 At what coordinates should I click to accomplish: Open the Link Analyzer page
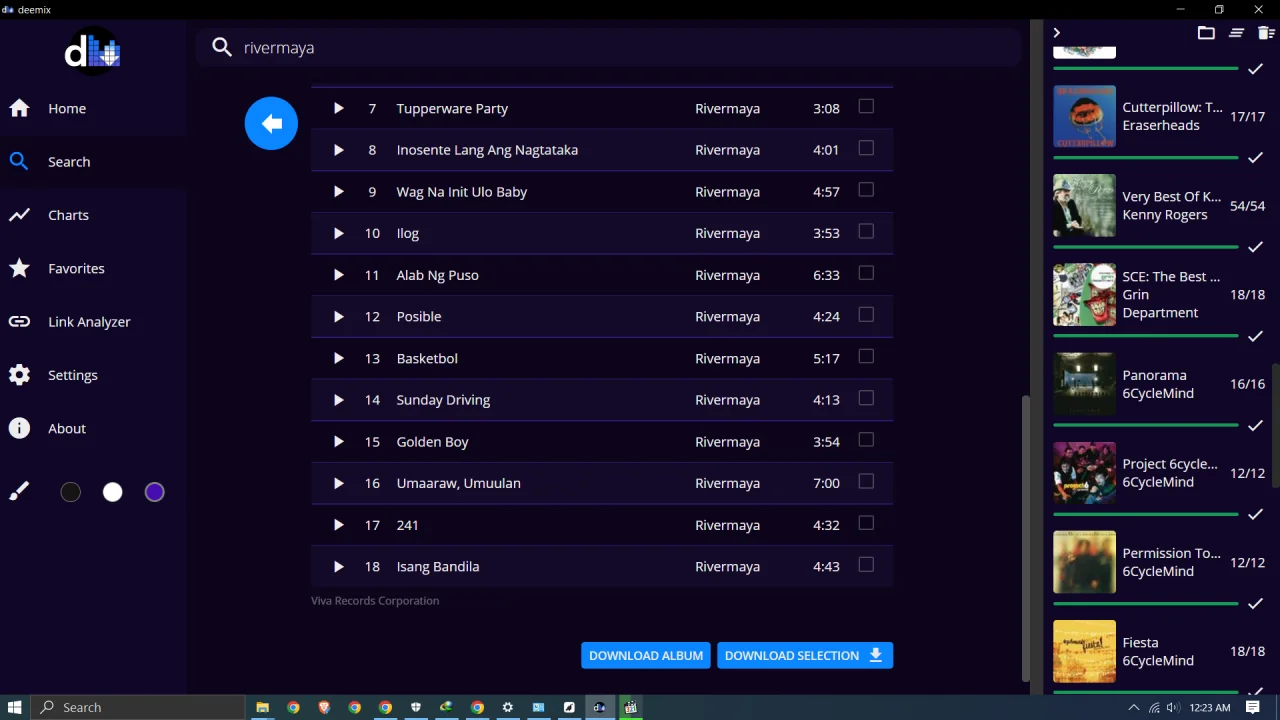pos(93,322)
